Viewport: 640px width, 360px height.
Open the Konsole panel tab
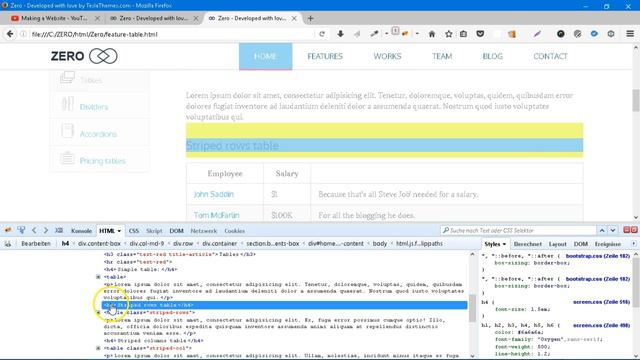coord(81,231)
